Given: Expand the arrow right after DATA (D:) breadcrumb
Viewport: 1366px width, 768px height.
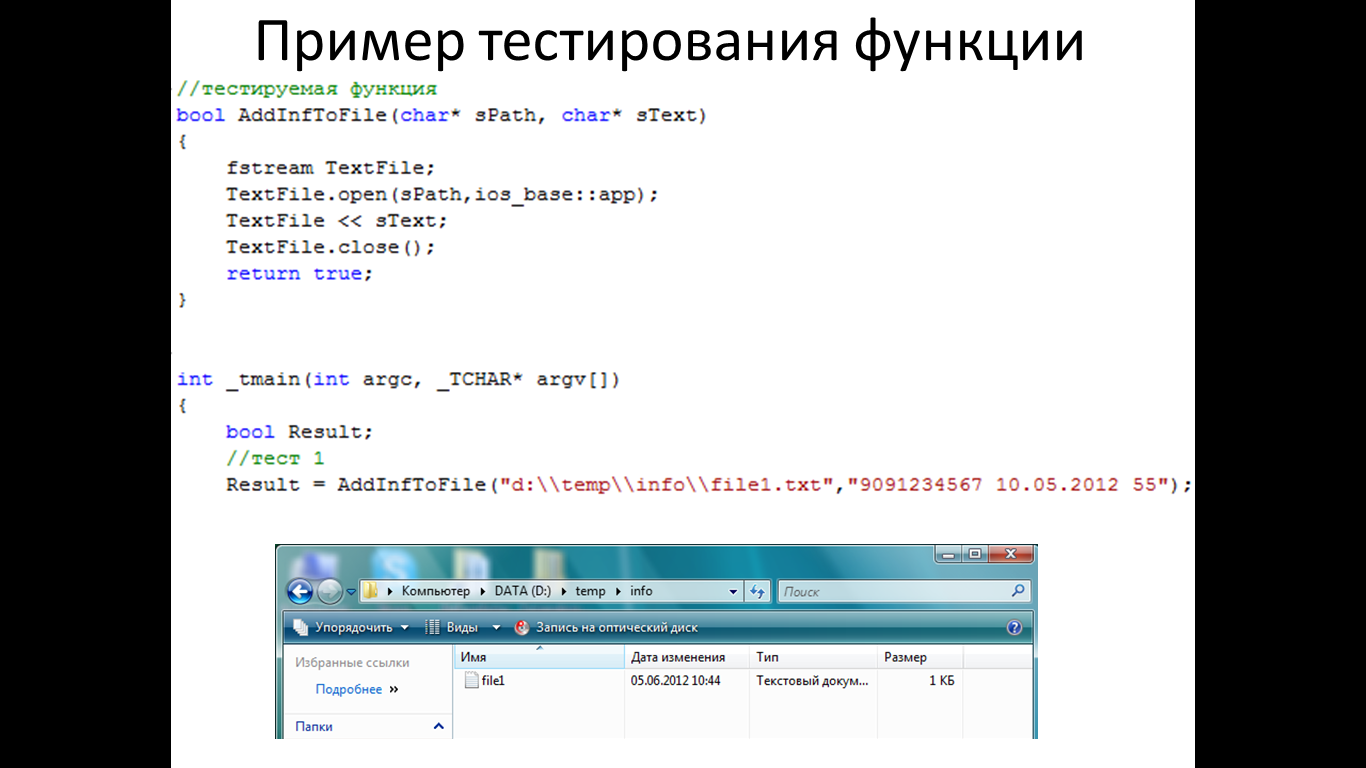Looking at the screenshot, I should coord(563,591).
